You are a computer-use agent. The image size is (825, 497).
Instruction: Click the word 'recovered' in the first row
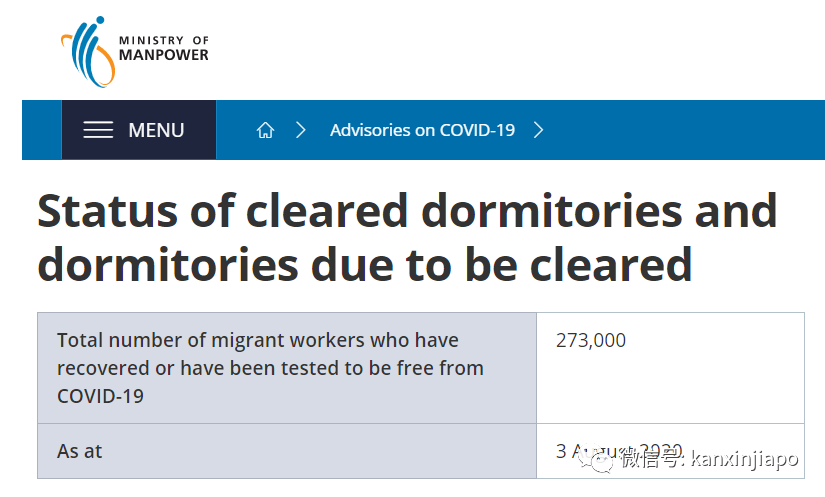(x=100, y=368)
